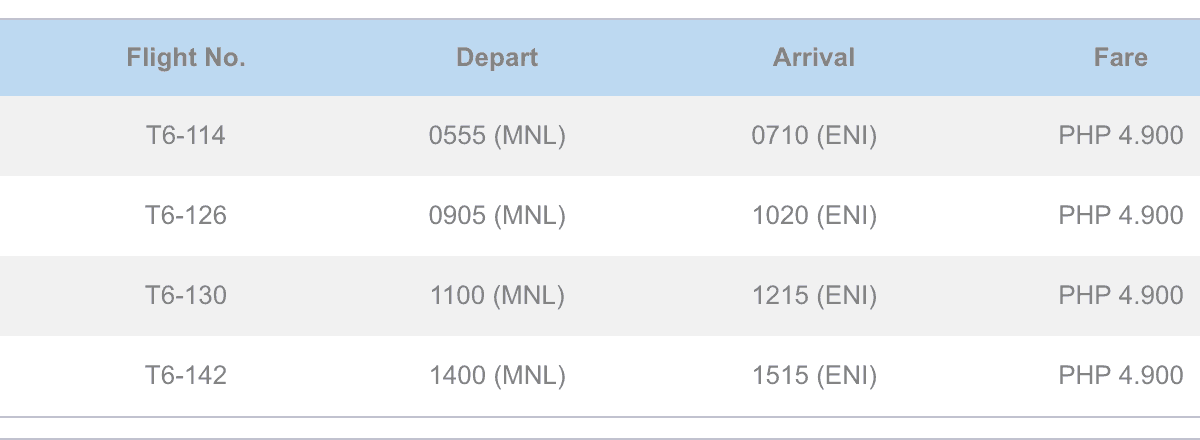Select flight number T6-130

tap(186, 296)
